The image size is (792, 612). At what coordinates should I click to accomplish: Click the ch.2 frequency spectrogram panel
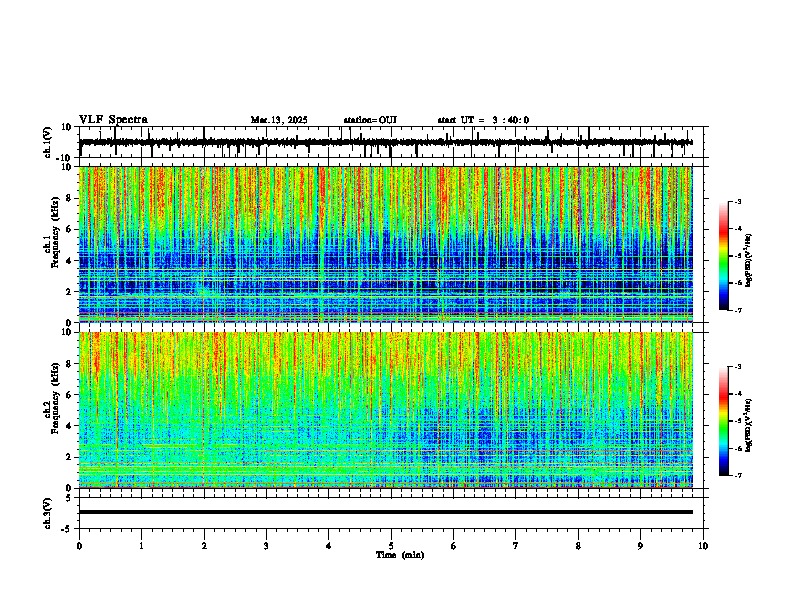pyautogui.click(x=385, y=410)
